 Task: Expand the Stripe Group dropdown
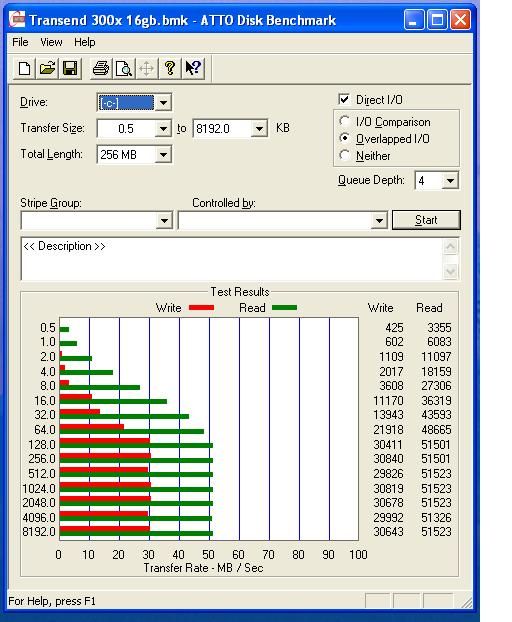click(164, 221)
